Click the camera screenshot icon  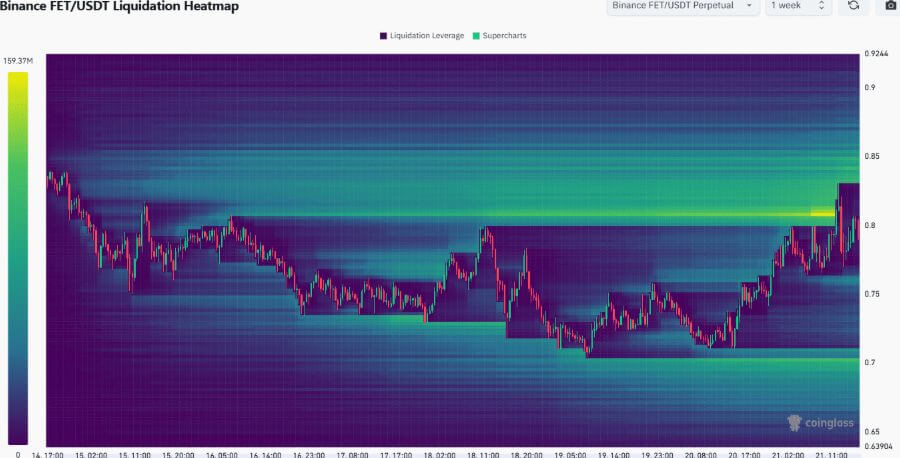coord(889,6)
